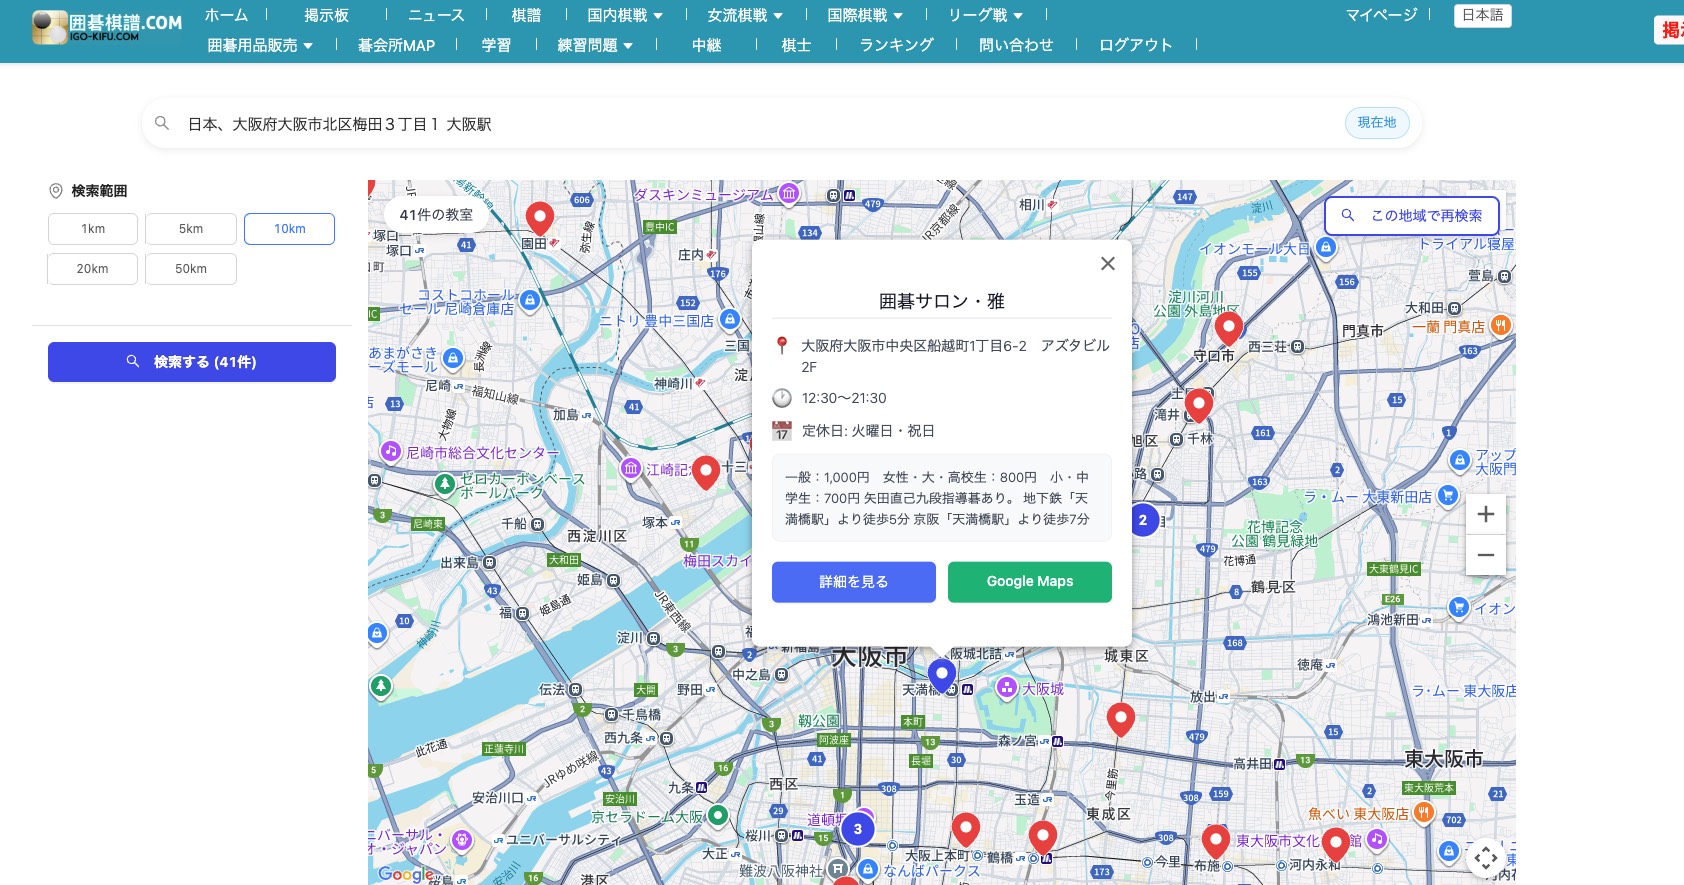Select the red pin near 大阪上本町
The width and height of the screenshot is (1684, 885).
(965, 830)
